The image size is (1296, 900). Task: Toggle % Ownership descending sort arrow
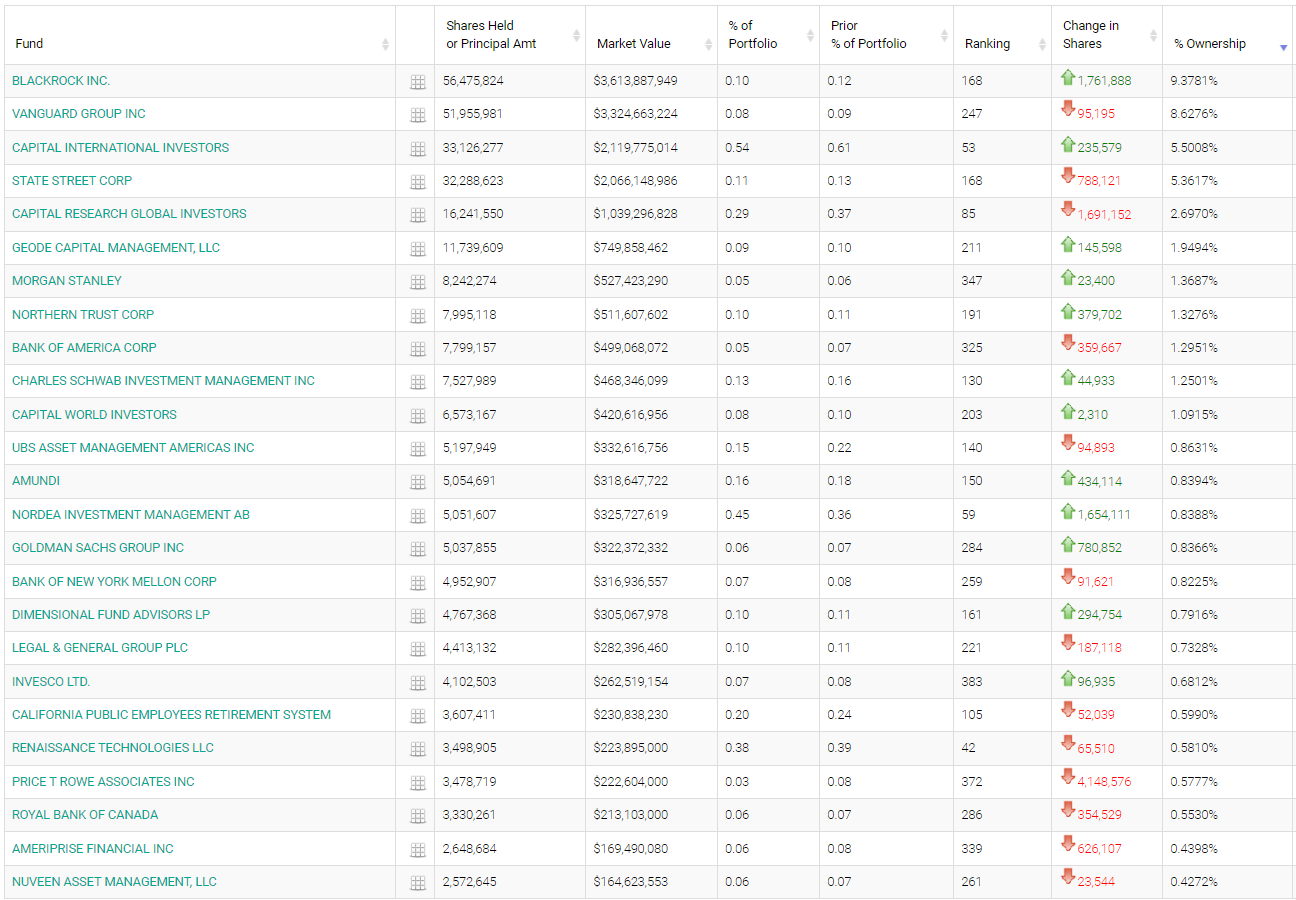pyautogui.click(x=1283, y=47)
